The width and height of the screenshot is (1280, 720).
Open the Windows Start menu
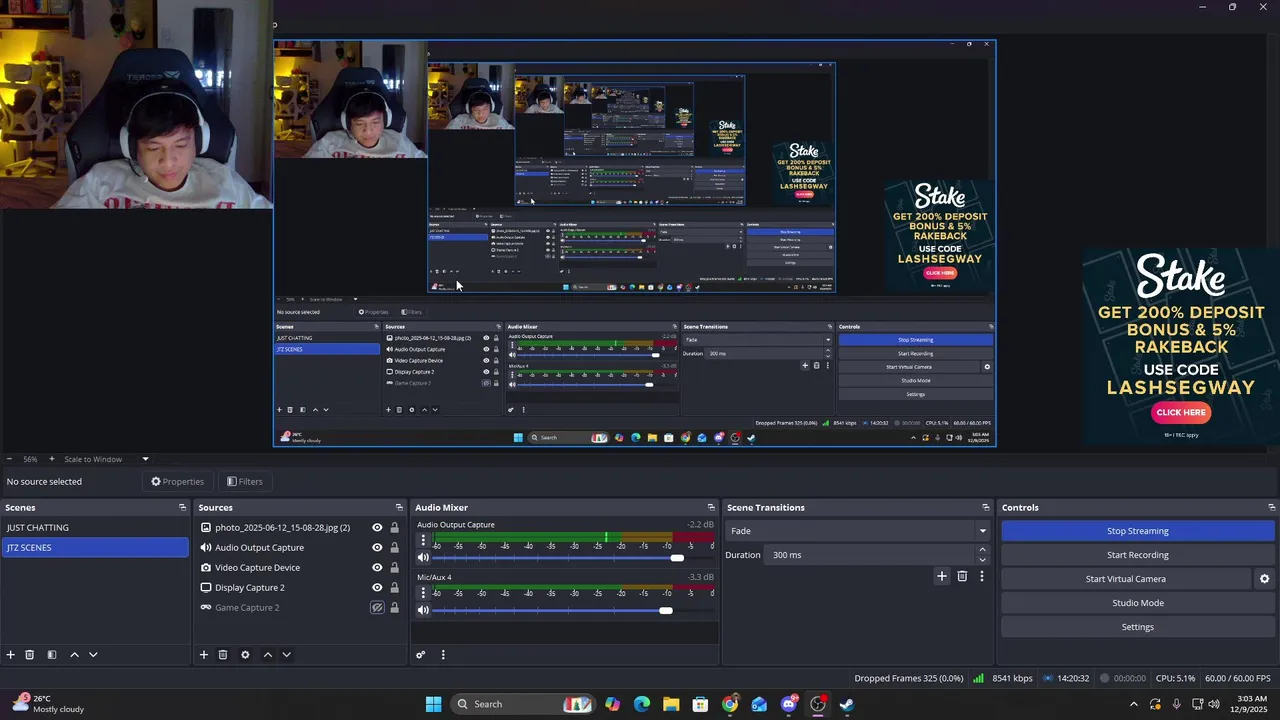point(433,704)
